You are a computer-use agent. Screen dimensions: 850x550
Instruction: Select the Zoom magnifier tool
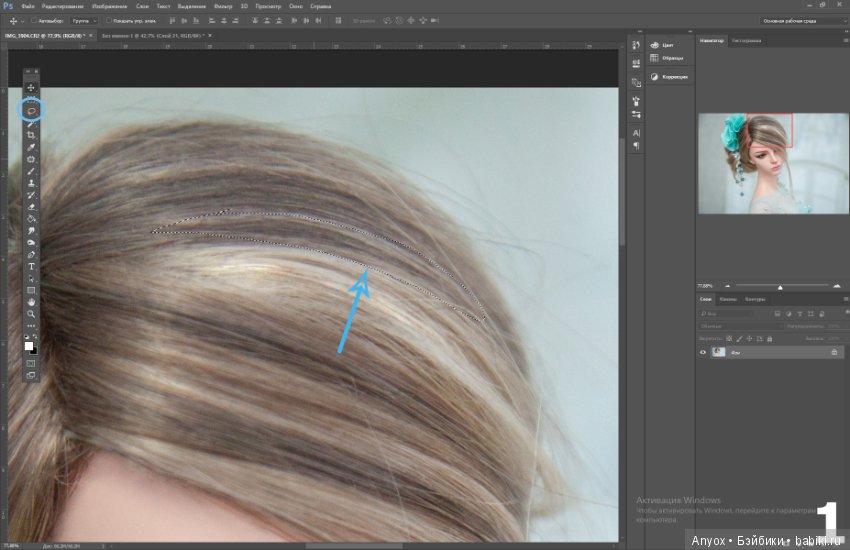click(x=31, y=314)
